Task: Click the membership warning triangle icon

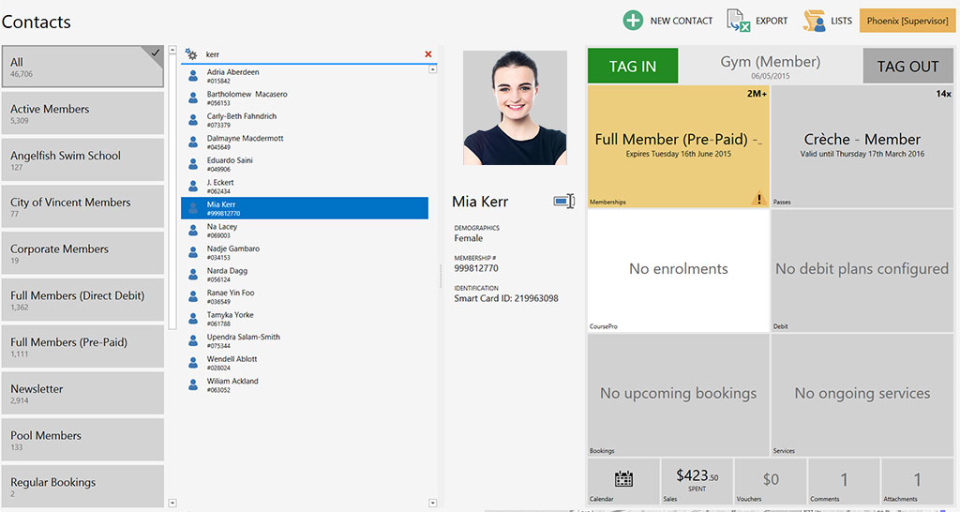Action: (758, 199)
